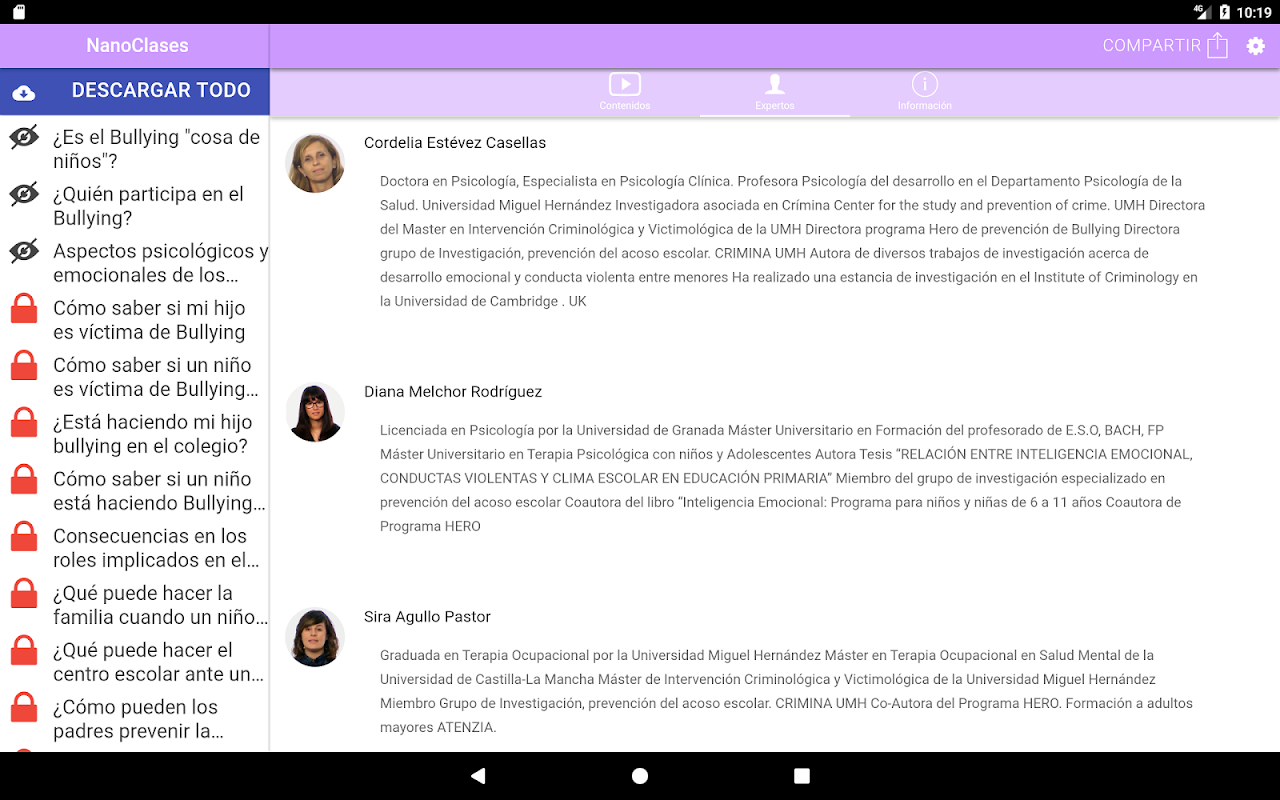Select lesson ¿Está haciendo mi hijo bullying en el colegio?
The image size is (1280, 800).
coord(153,434)
